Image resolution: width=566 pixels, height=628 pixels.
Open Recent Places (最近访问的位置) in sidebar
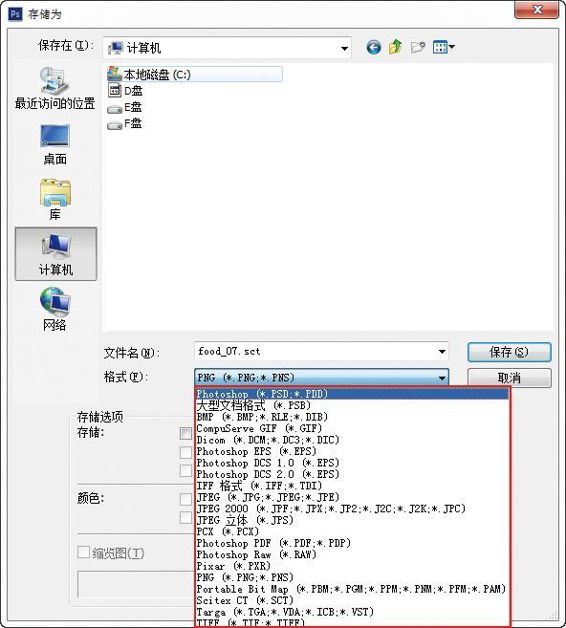[55, 88]
